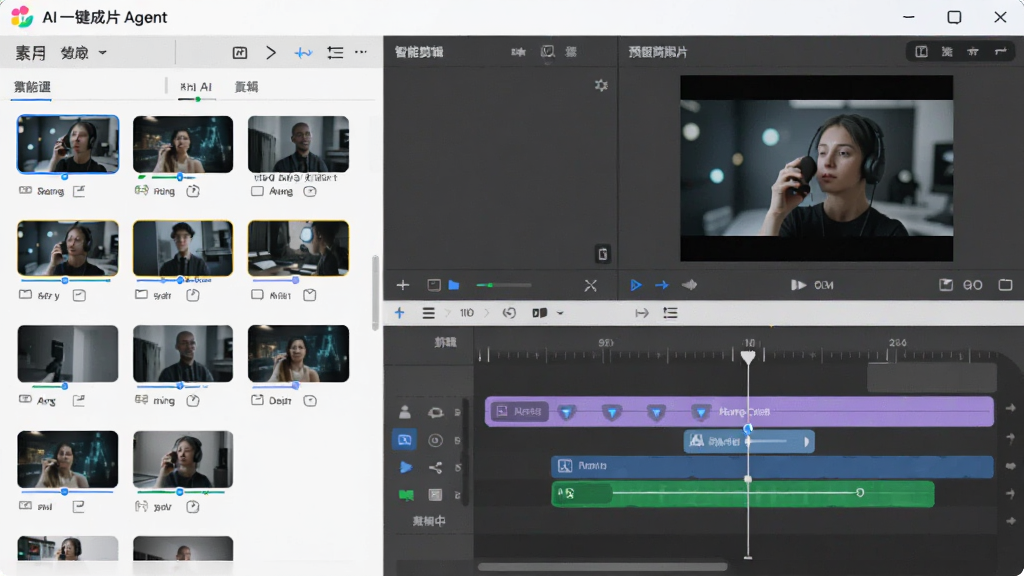Tick the checkbox under the smiling man thumbnail

click(x=257, y=191)
